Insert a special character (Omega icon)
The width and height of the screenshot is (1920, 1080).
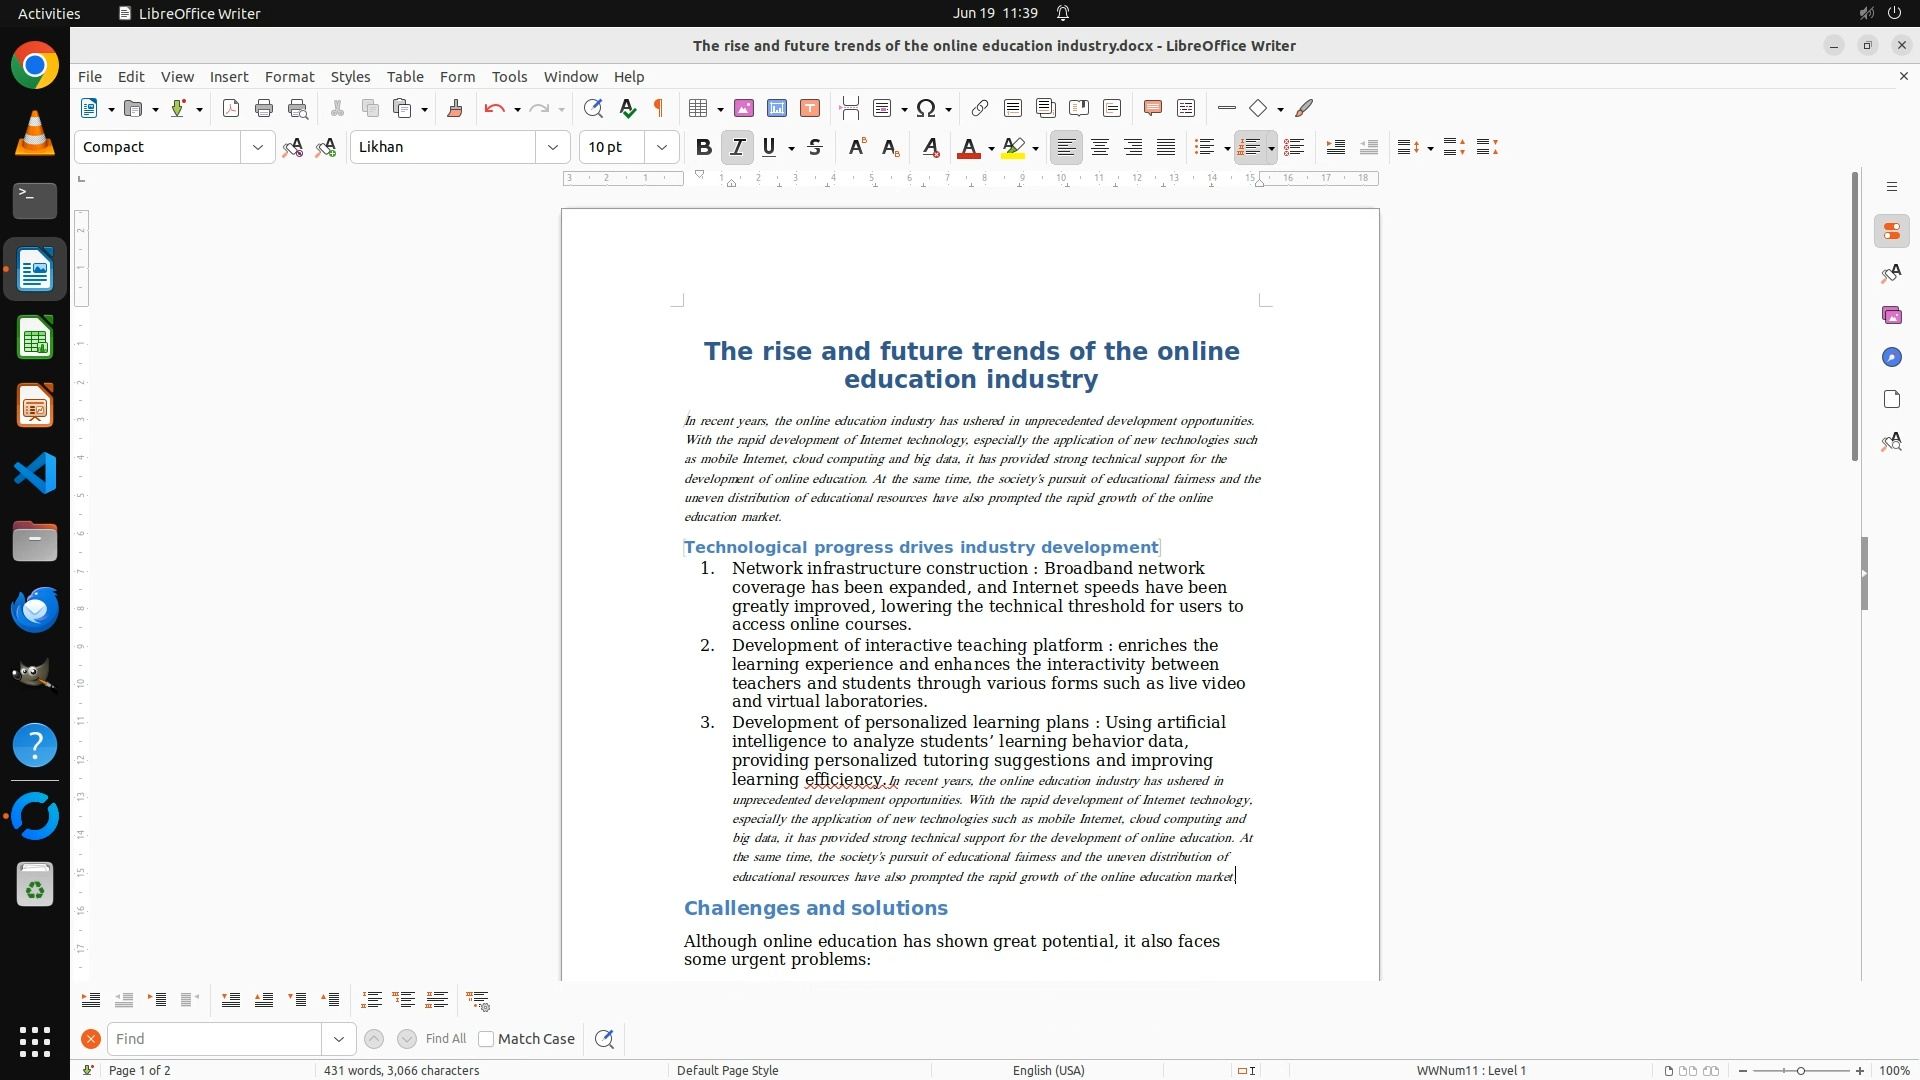[x=926, y=108]
